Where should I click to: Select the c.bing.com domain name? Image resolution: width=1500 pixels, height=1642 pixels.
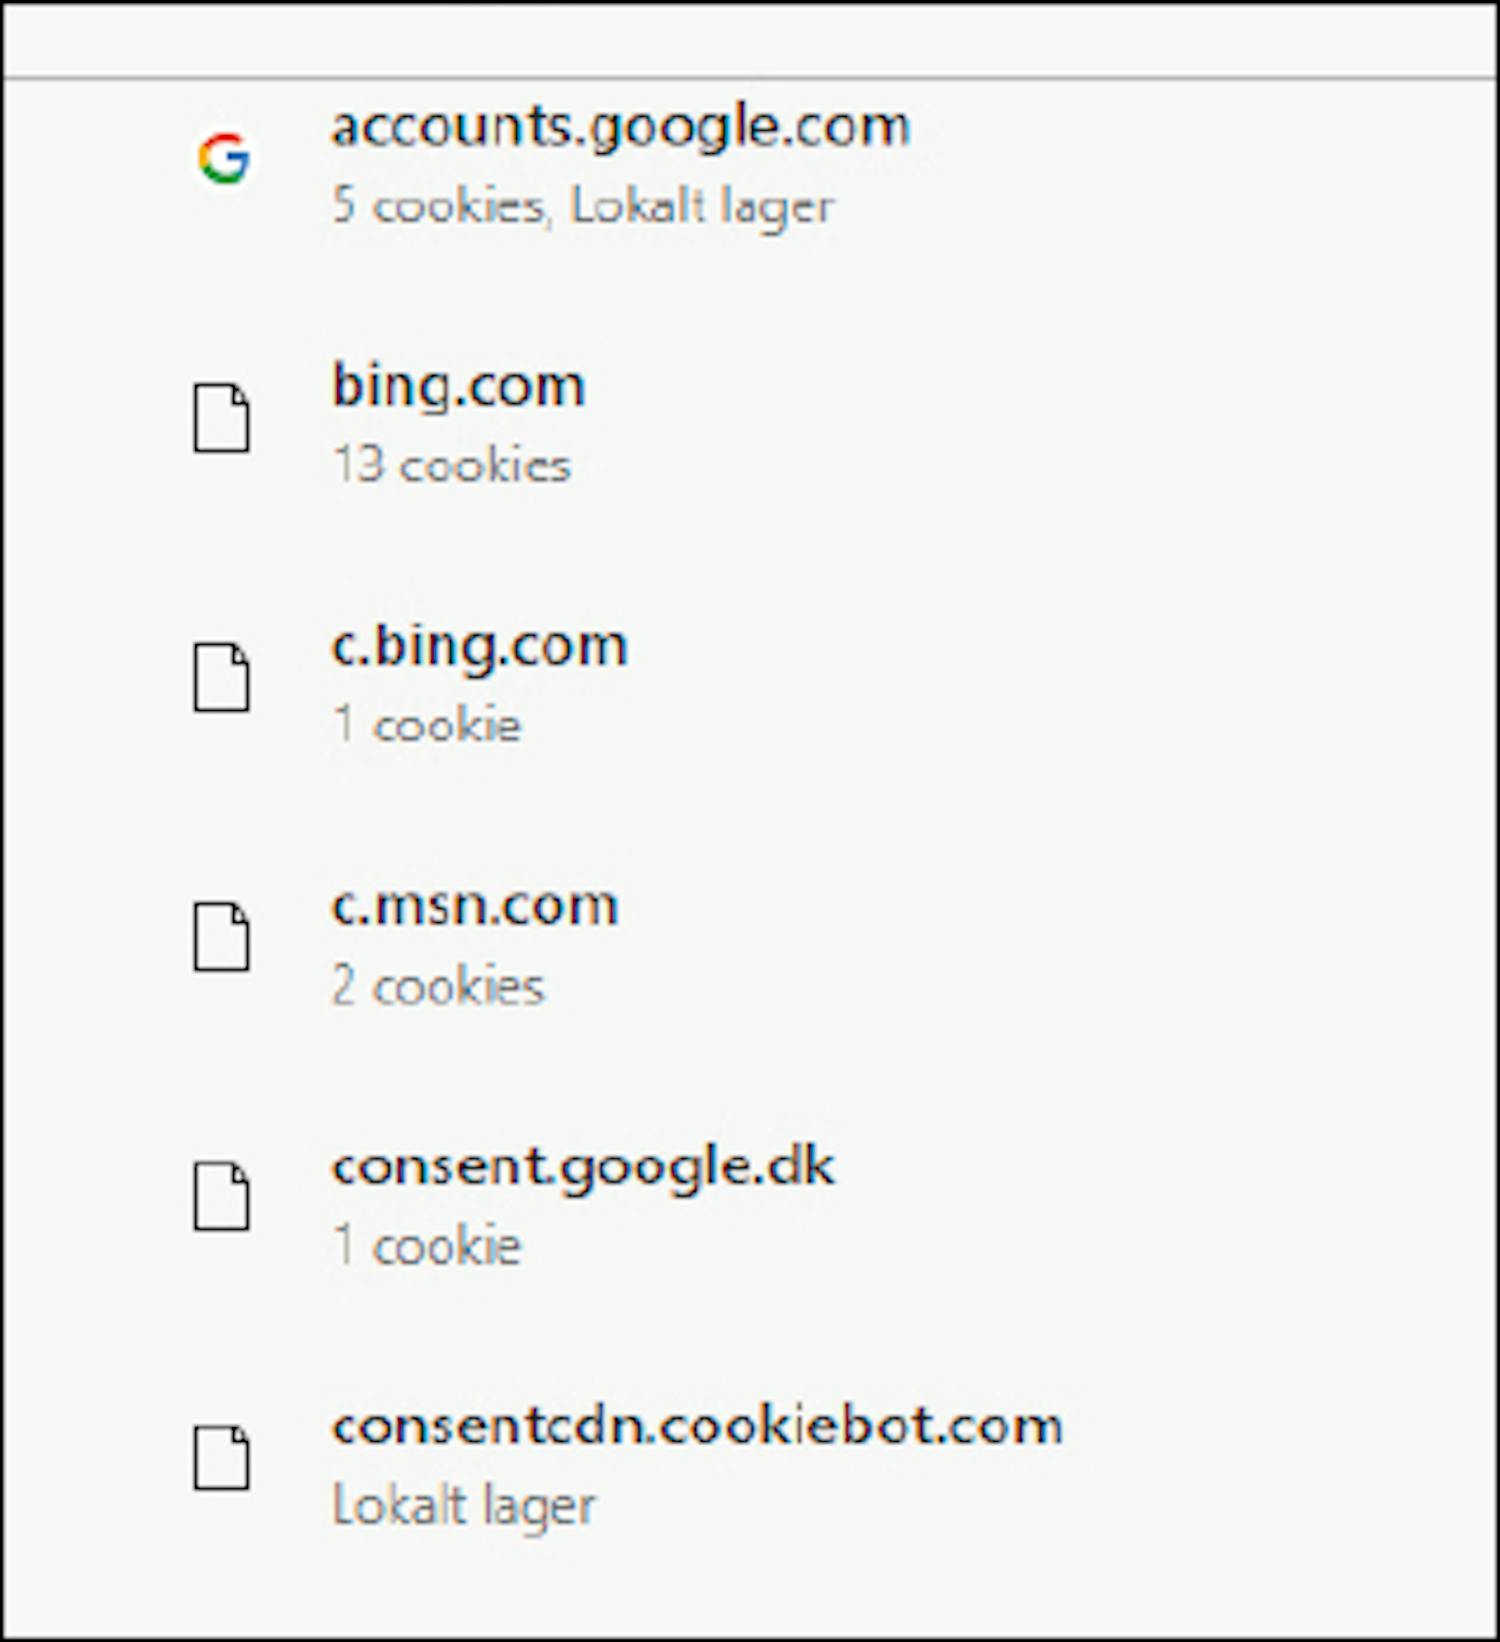tap(479, 646)
